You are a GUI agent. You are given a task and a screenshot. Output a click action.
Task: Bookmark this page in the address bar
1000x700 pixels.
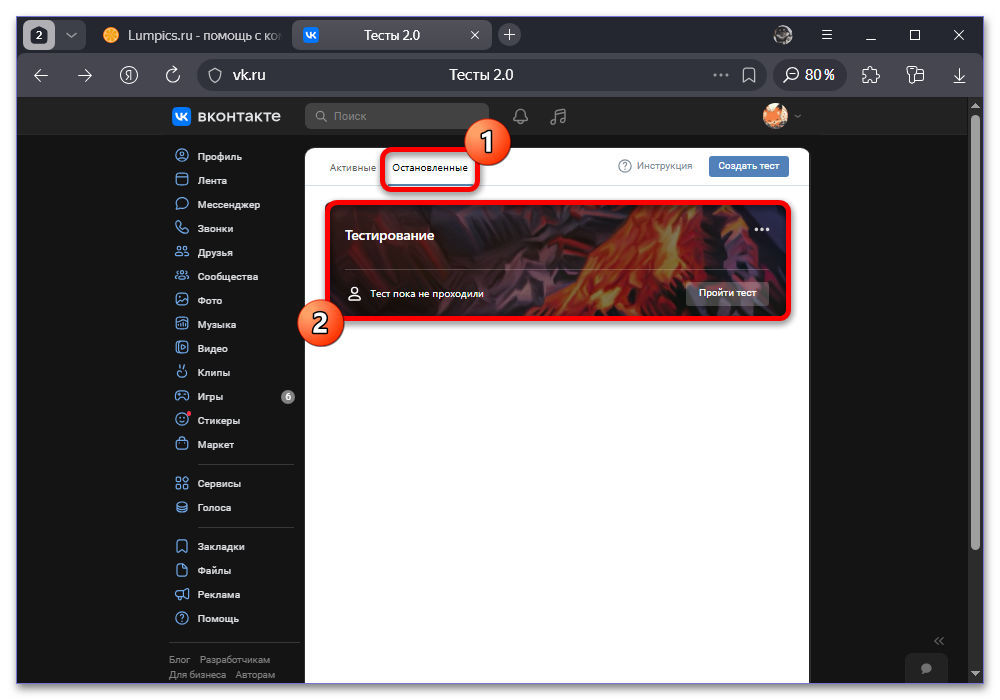pyautogui.click(x=749, y=75)
